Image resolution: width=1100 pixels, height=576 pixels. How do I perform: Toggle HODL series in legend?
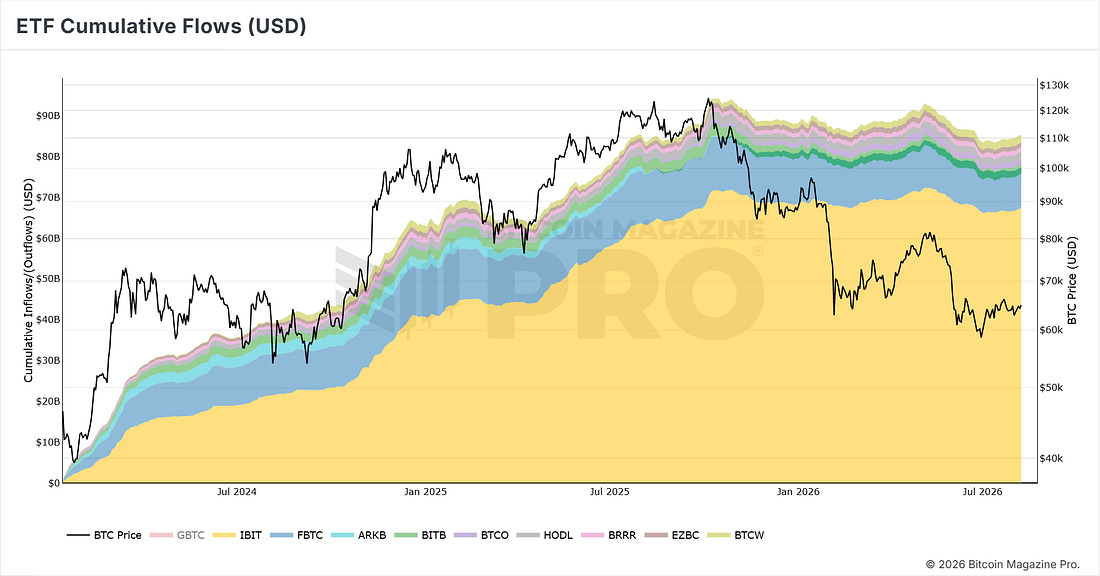click(x=544, y=535)
